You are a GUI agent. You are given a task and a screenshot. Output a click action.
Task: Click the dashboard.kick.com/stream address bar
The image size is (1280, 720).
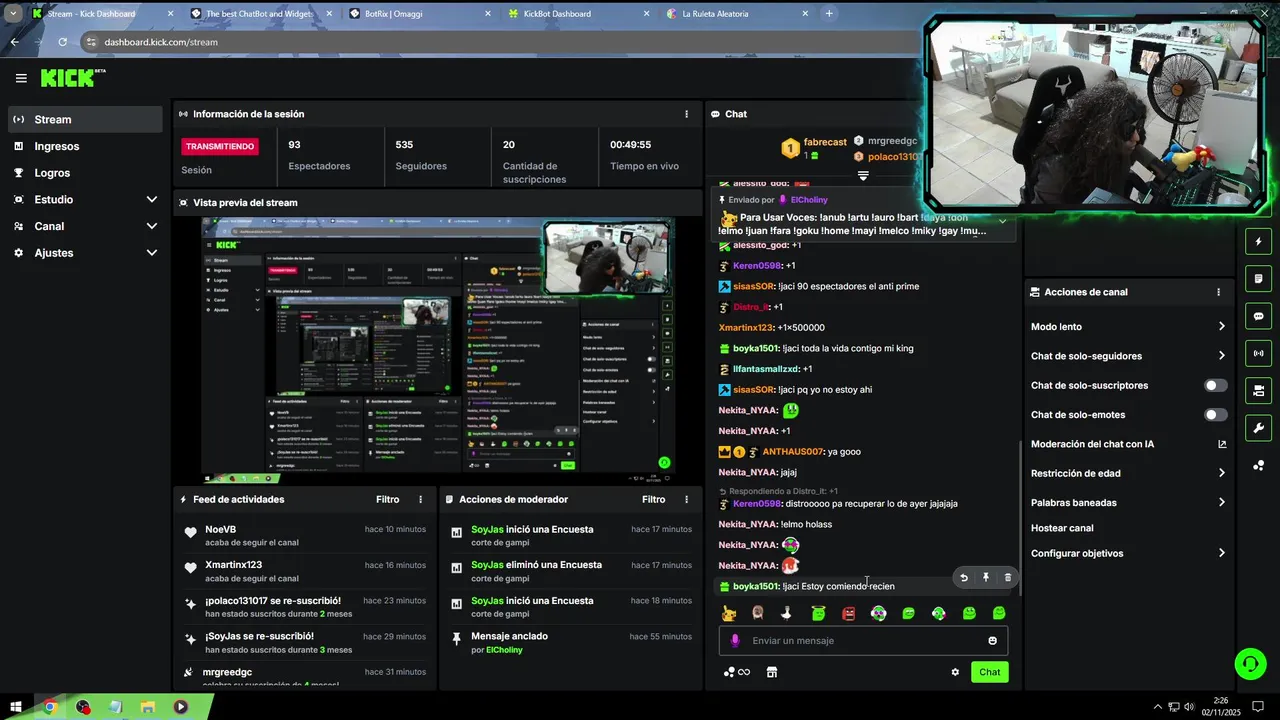(x=160, y=42)
